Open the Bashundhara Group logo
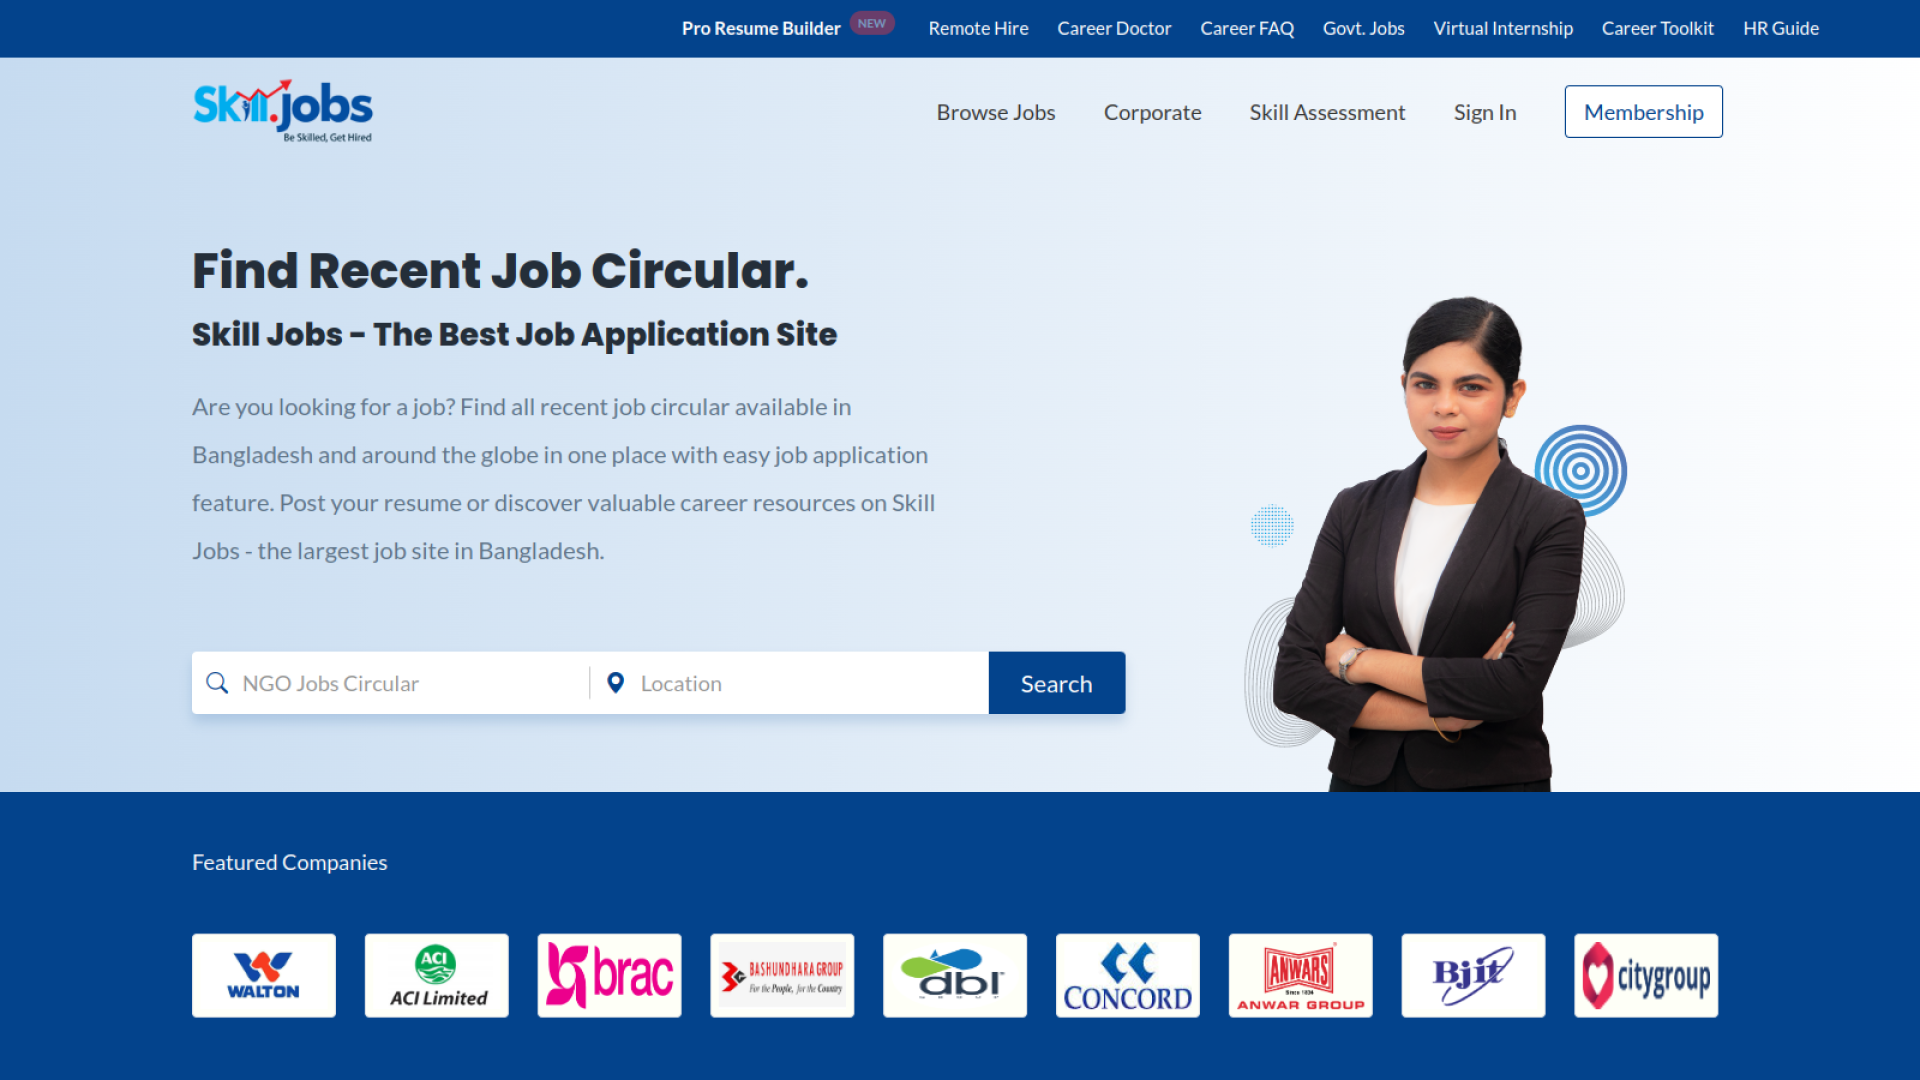This screenshot has height=1080, width=1920. tap(782, 976)
